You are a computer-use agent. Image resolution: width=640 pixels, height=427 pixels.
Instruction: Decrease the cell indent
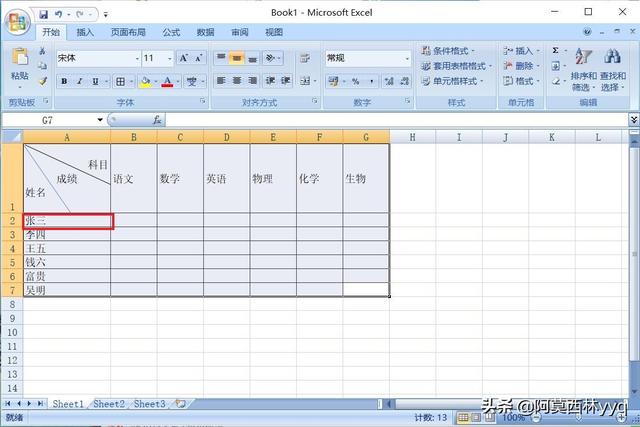click(270, 81)
